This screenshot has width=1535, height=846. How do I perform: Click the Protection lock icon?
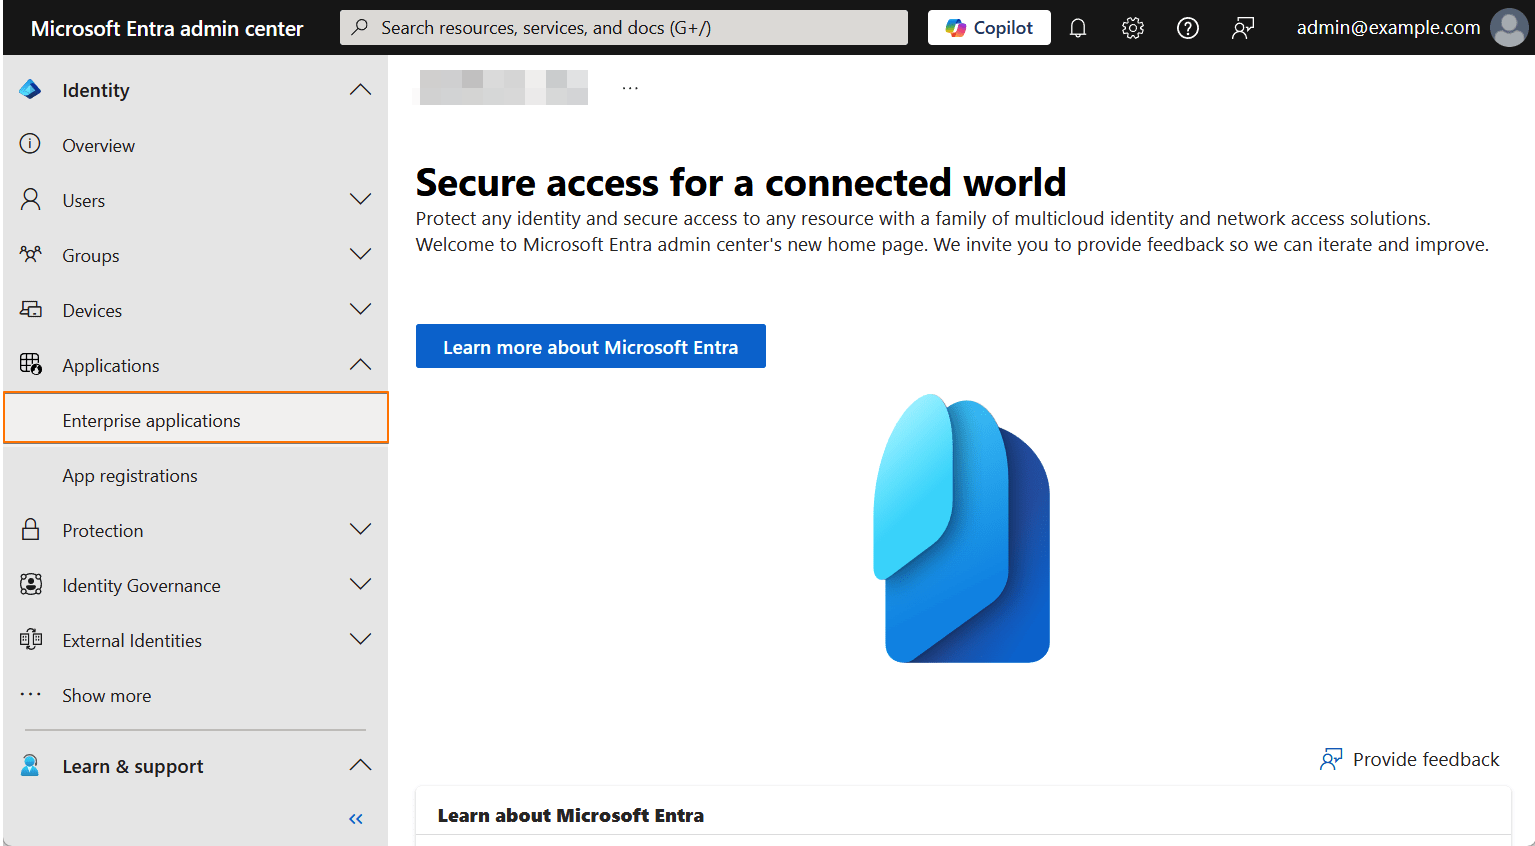coord(30,529)
